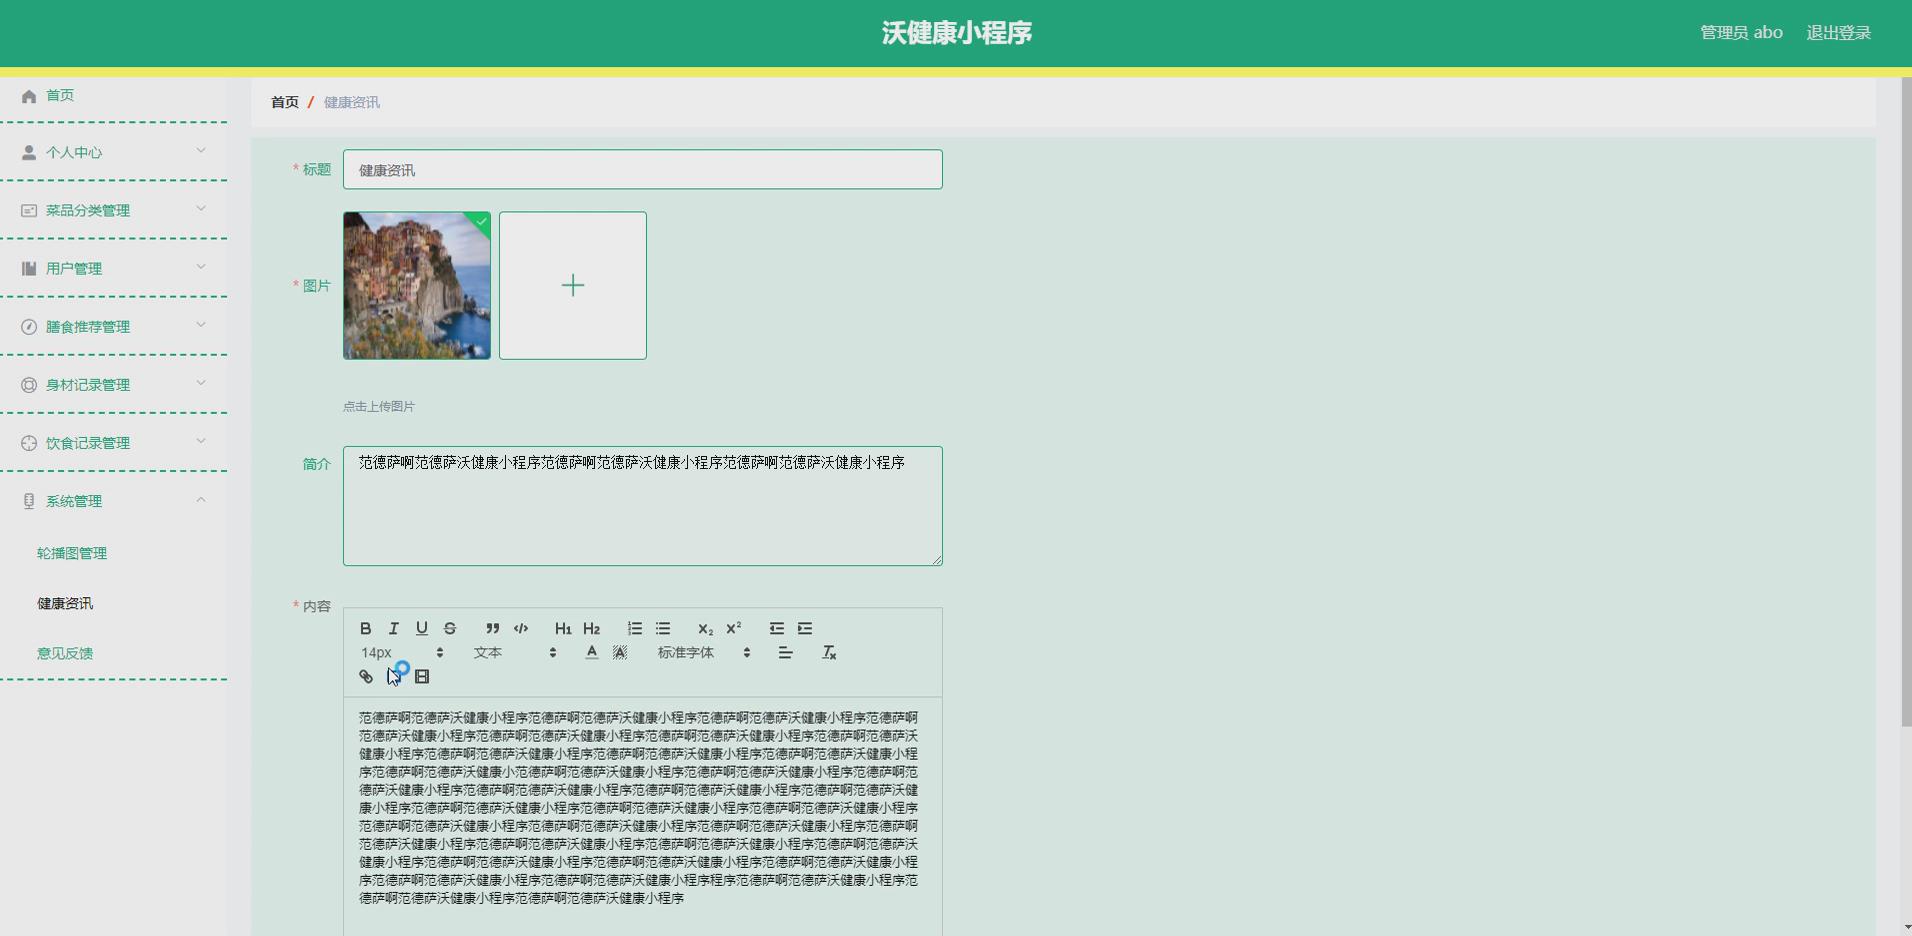The width and height of the screenshot is (1912, 936).
Task: Open the text alignment options
Action: [786, 652]
